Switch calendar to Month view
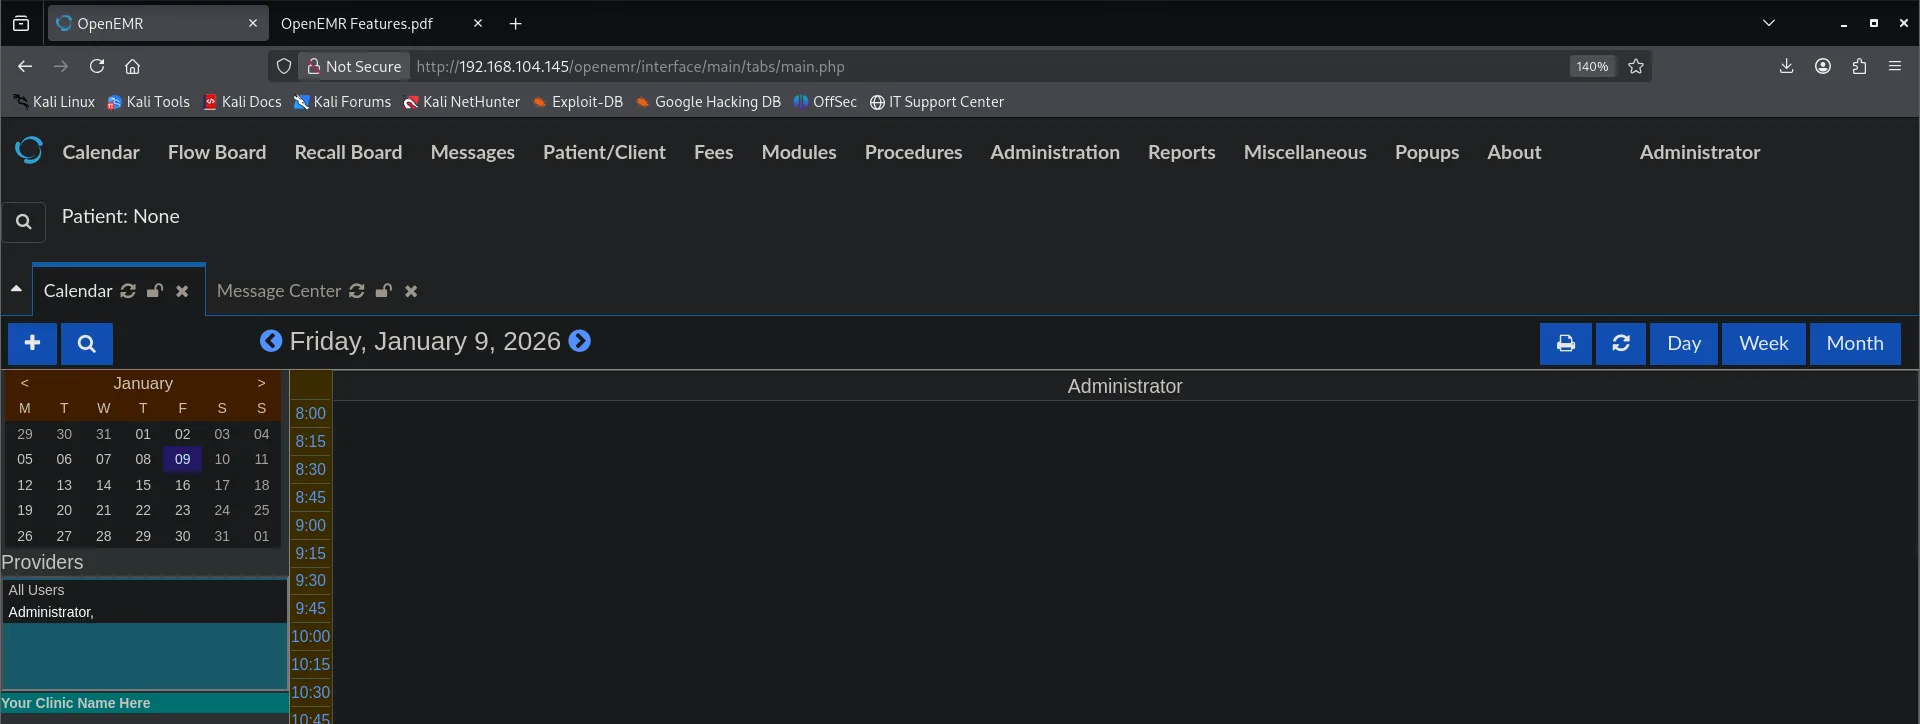This screenshot has height=724, width=1920. pyautogui.click(x=1855, y=343)
